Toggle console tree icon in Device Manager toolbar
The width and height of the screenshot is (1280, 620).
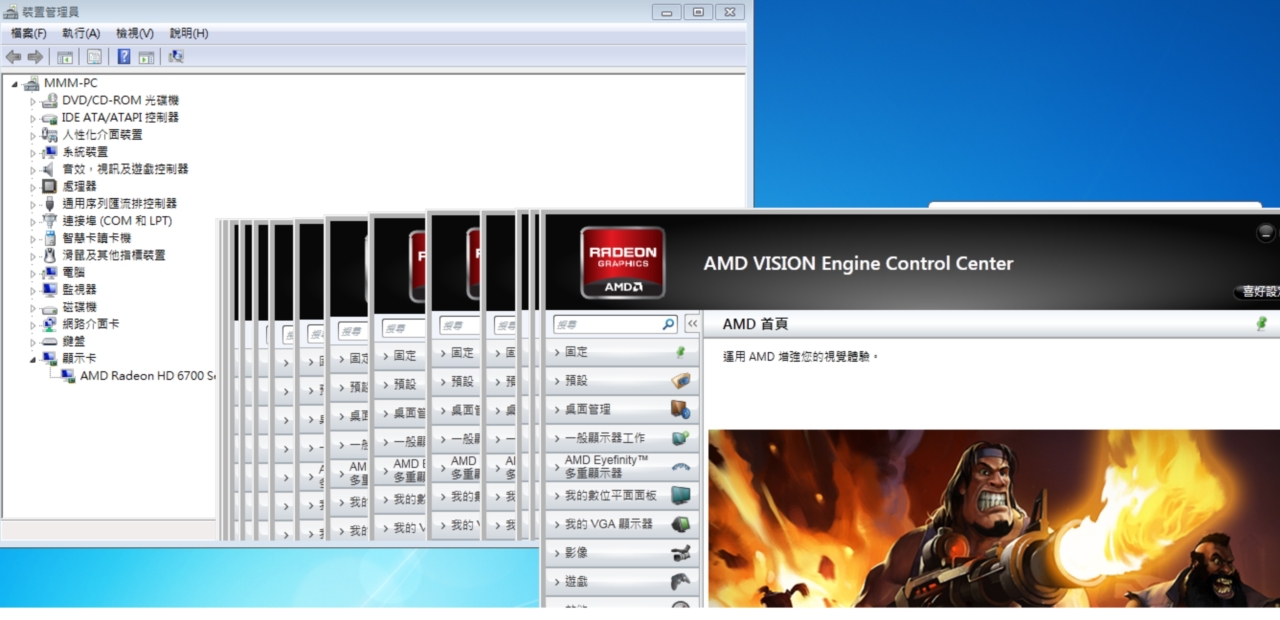[x=65, y=57]
